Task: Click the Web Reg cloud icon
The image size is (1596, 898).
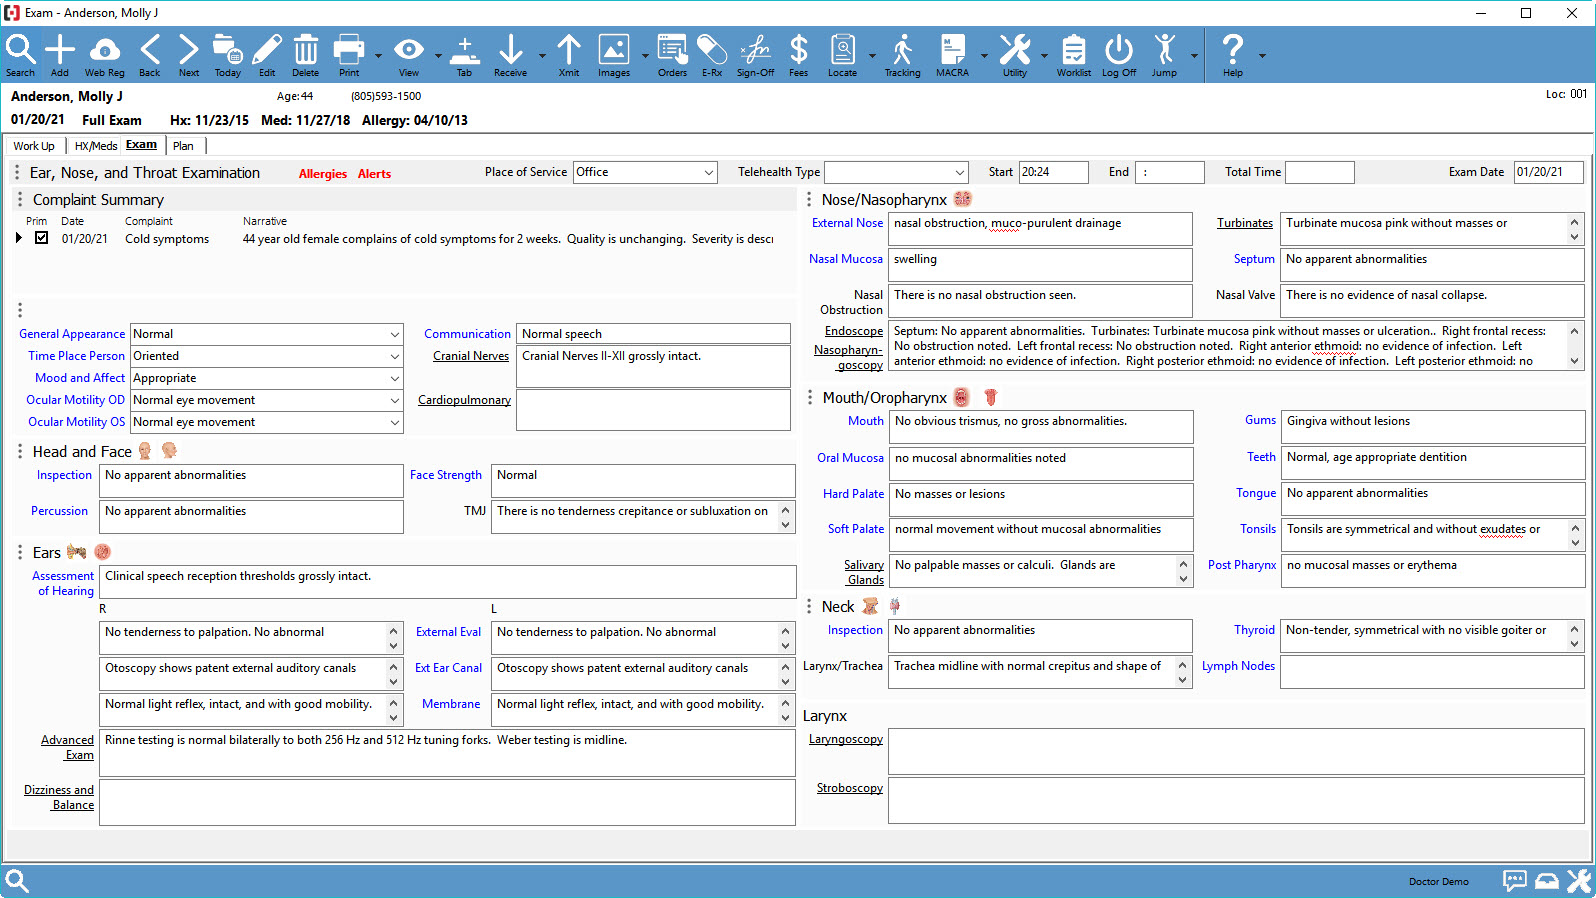Action: (x=104, y=55)
